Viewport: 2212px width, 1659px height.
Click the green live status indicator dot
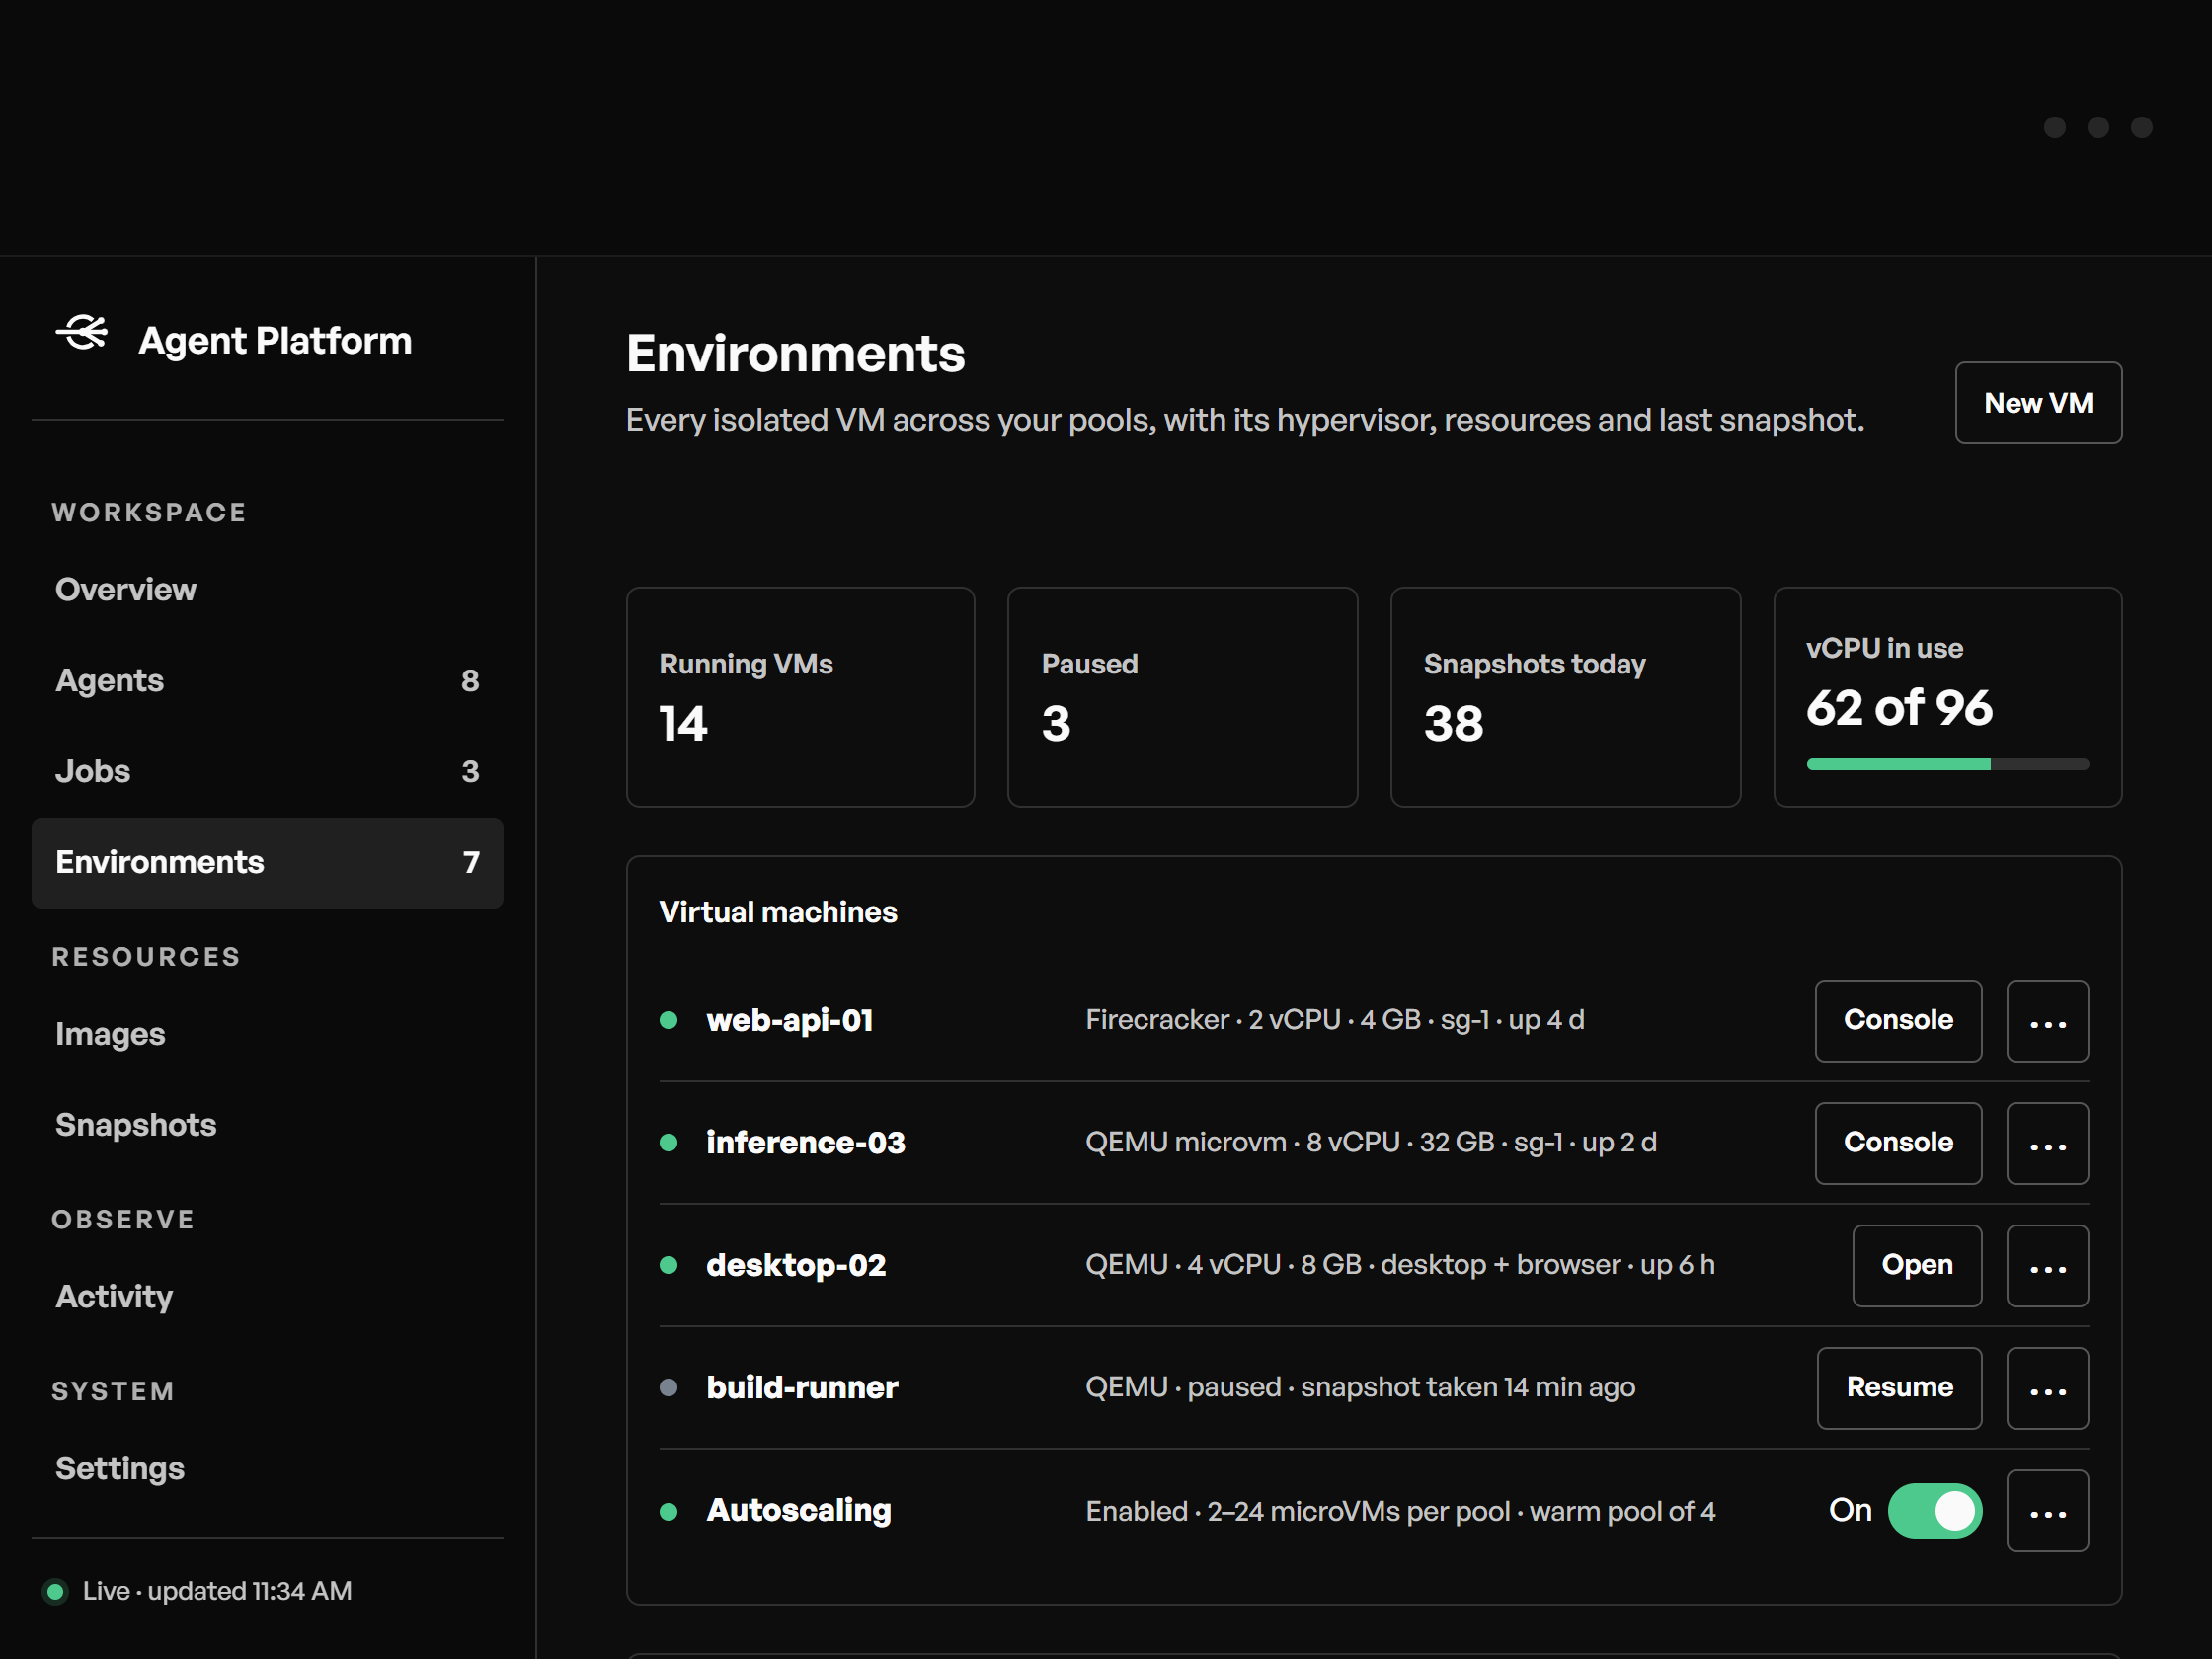point(56,1591)
